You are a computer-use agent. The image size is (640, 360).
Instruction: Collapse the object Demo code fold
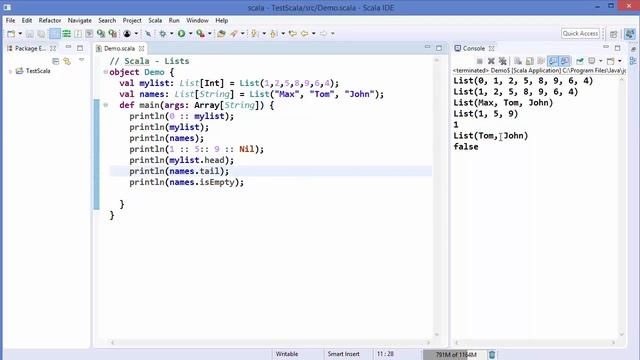(105, 72)
